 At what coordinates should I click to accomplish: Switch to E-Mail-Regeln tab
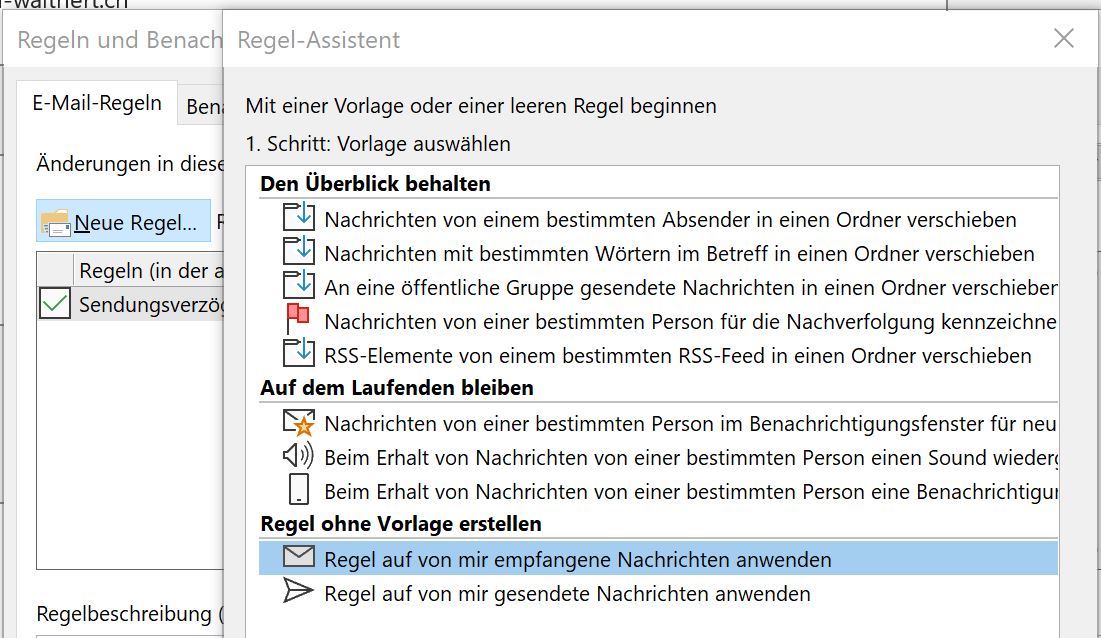click(x=97, y=103)
